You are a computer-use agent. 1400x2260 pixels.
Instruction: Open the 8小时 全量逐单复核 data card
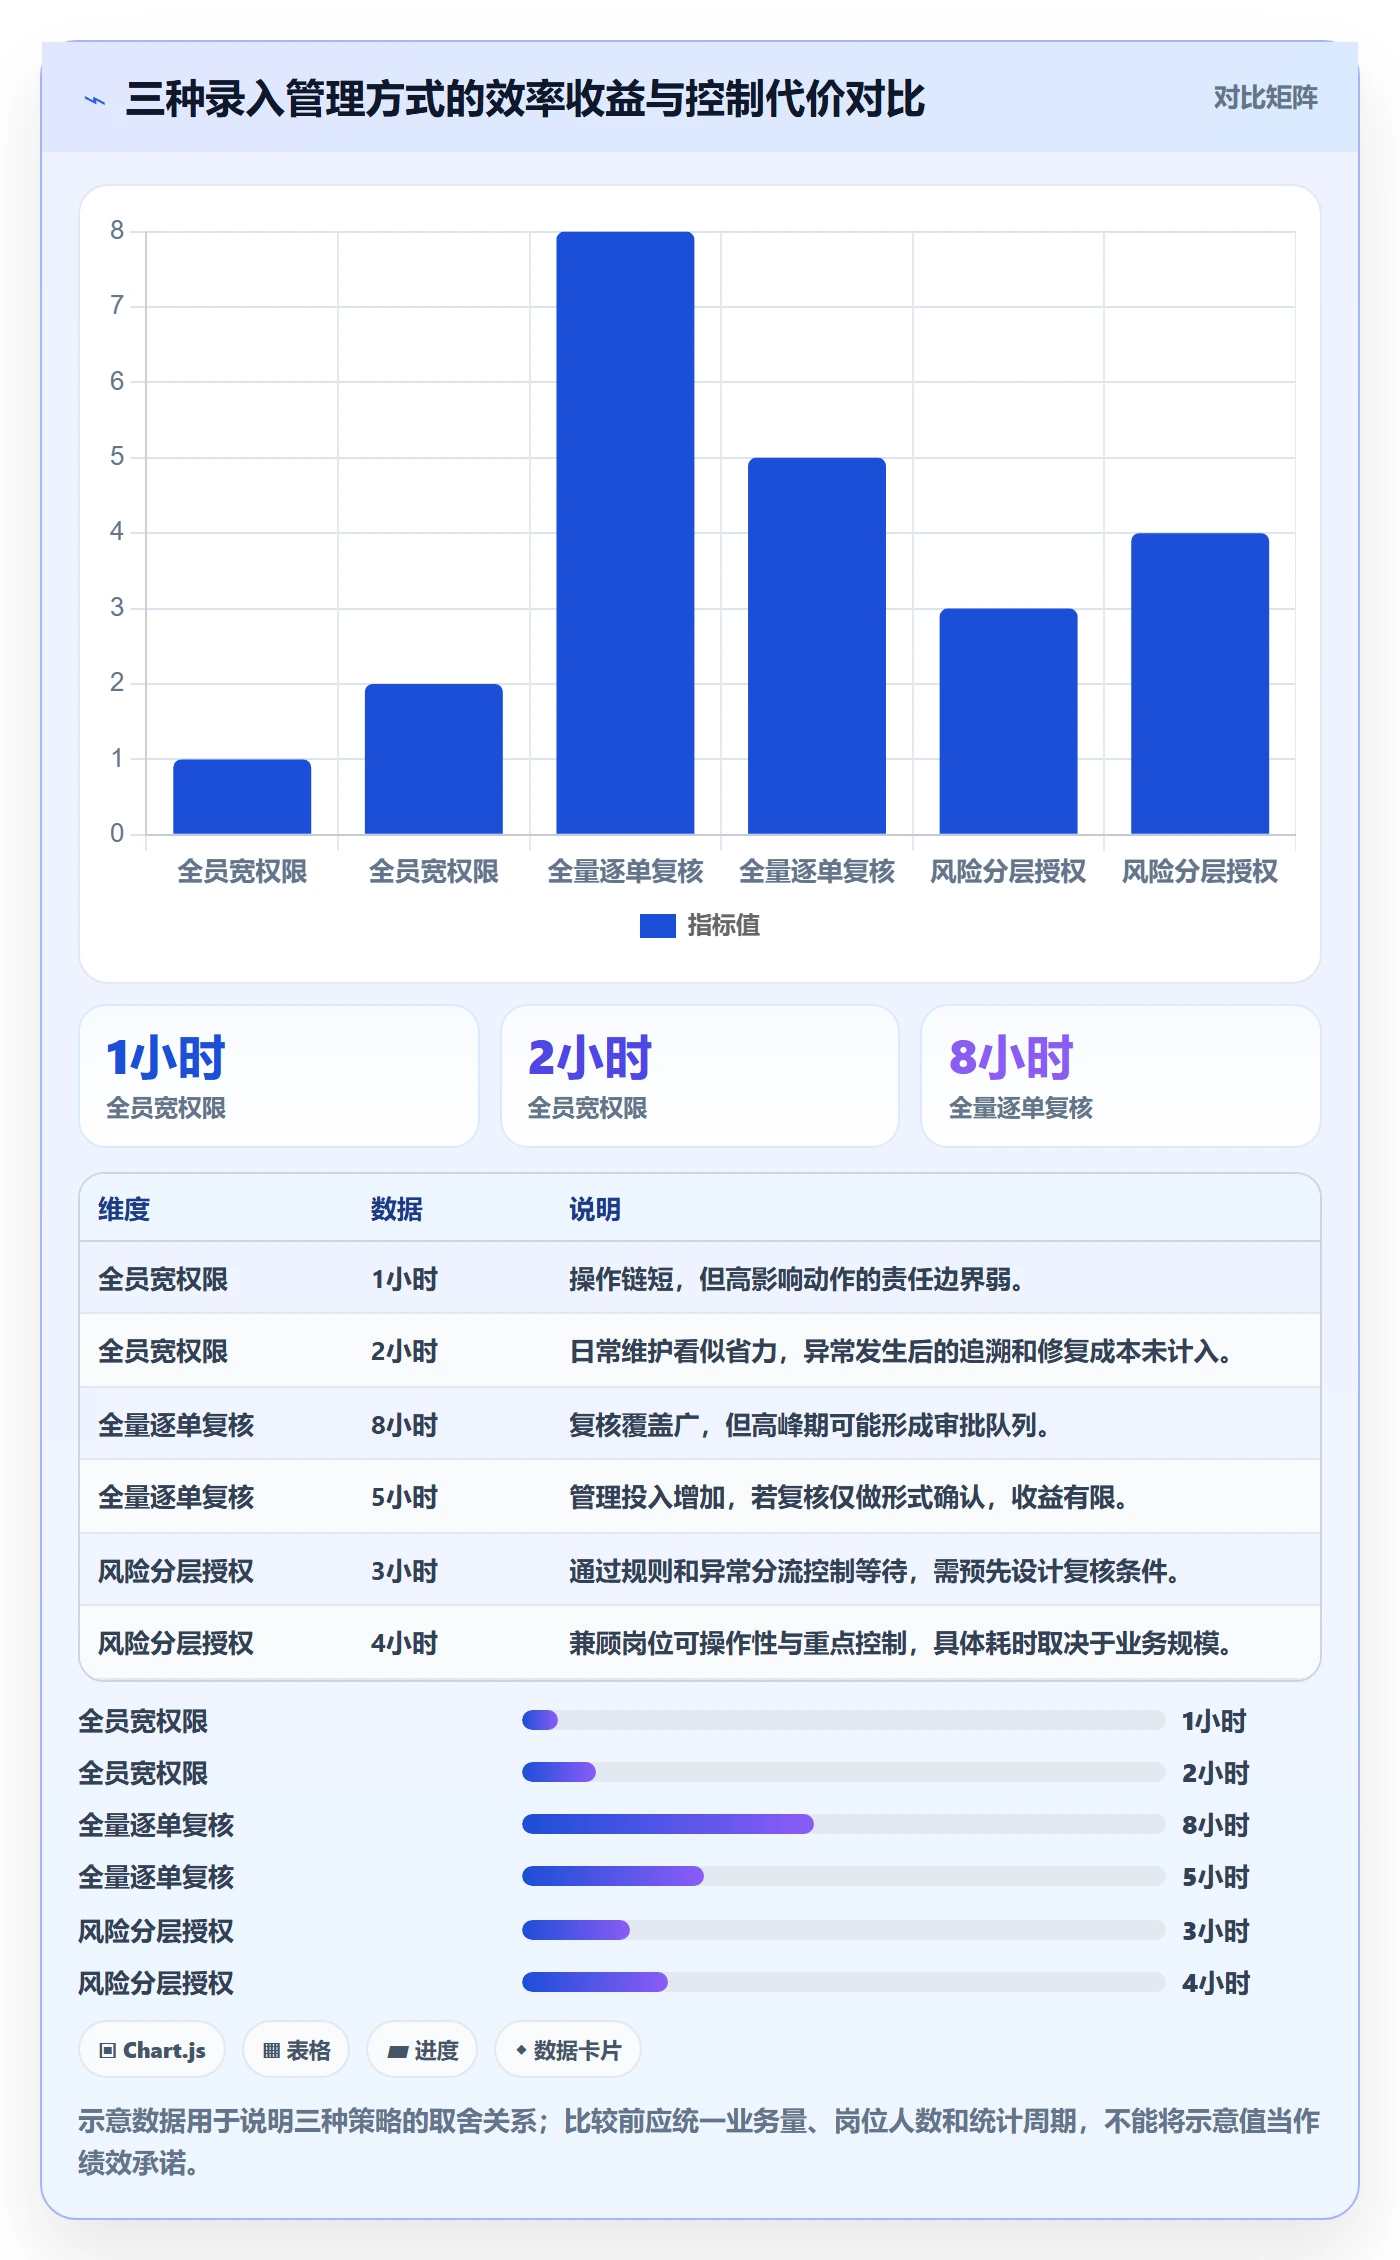[x=1121, y=1076]
